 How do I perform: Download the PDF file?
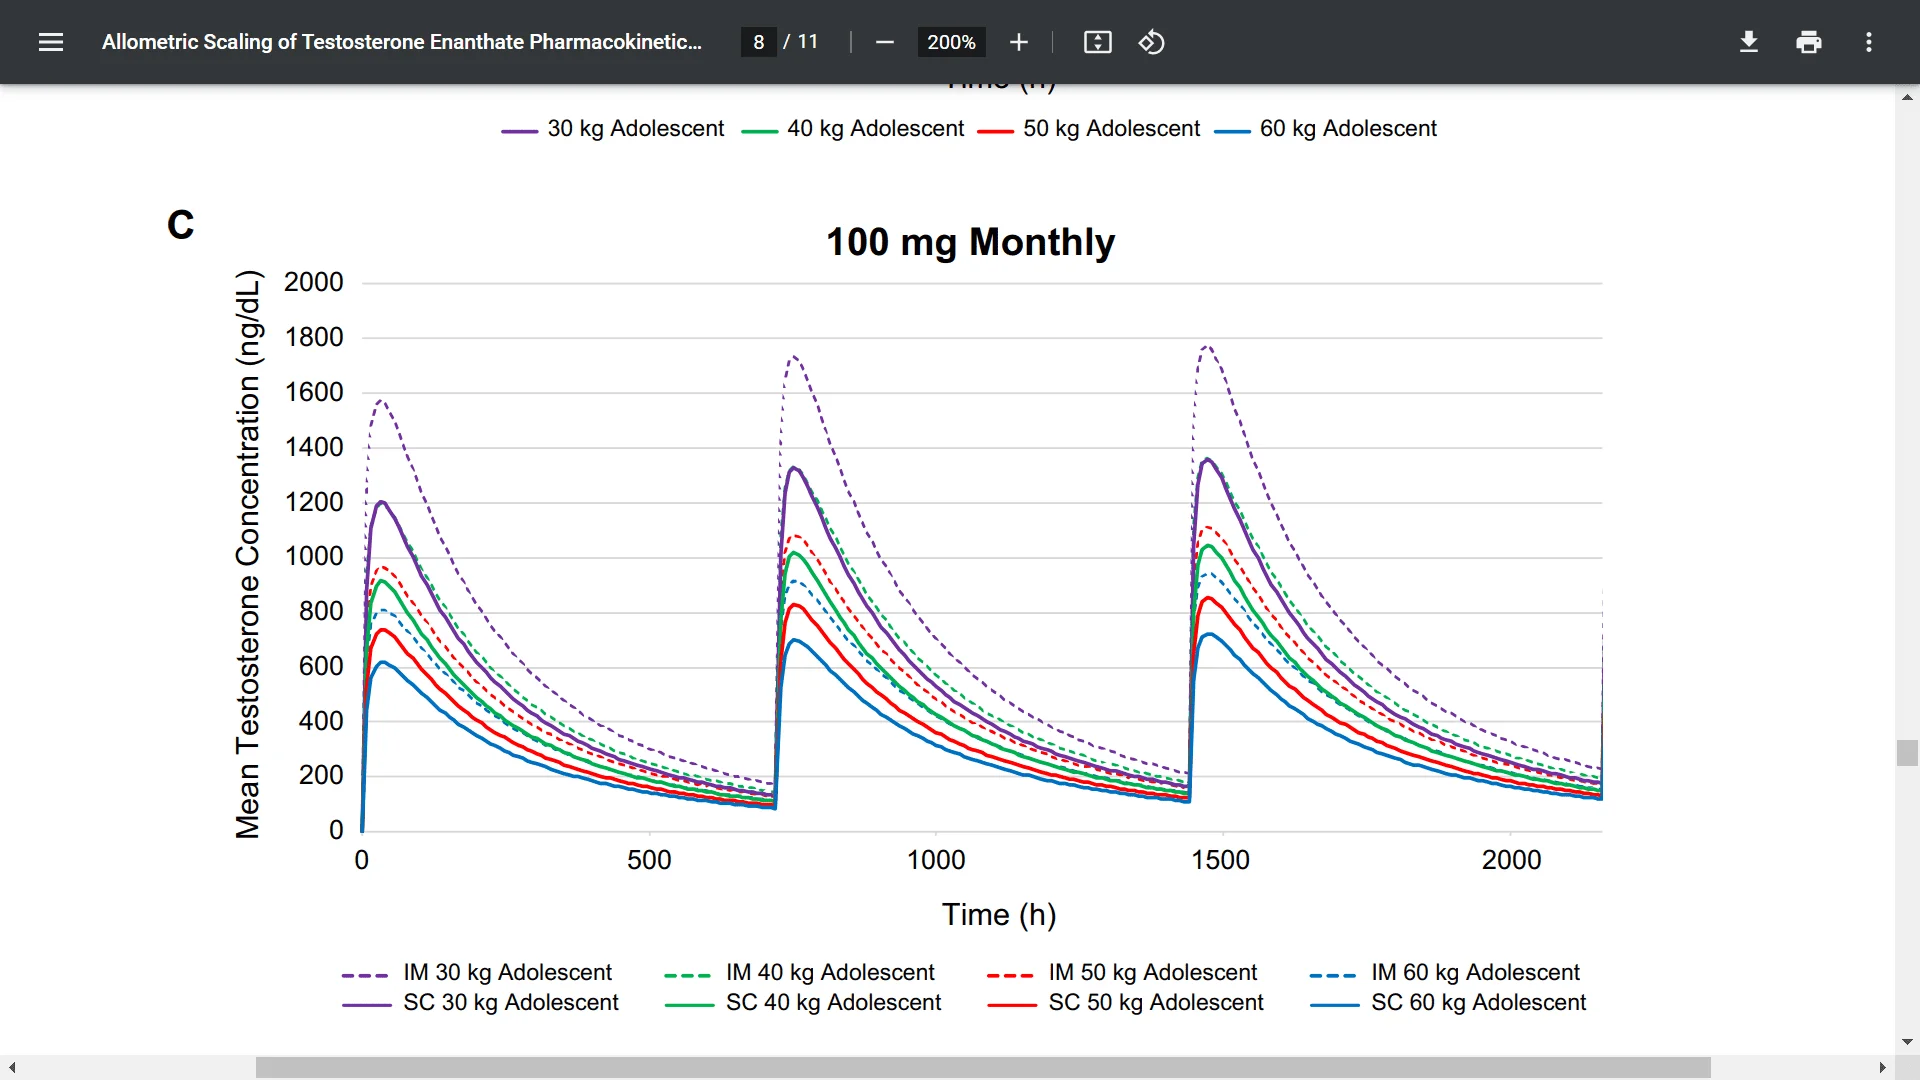[x=1749, y=42]
